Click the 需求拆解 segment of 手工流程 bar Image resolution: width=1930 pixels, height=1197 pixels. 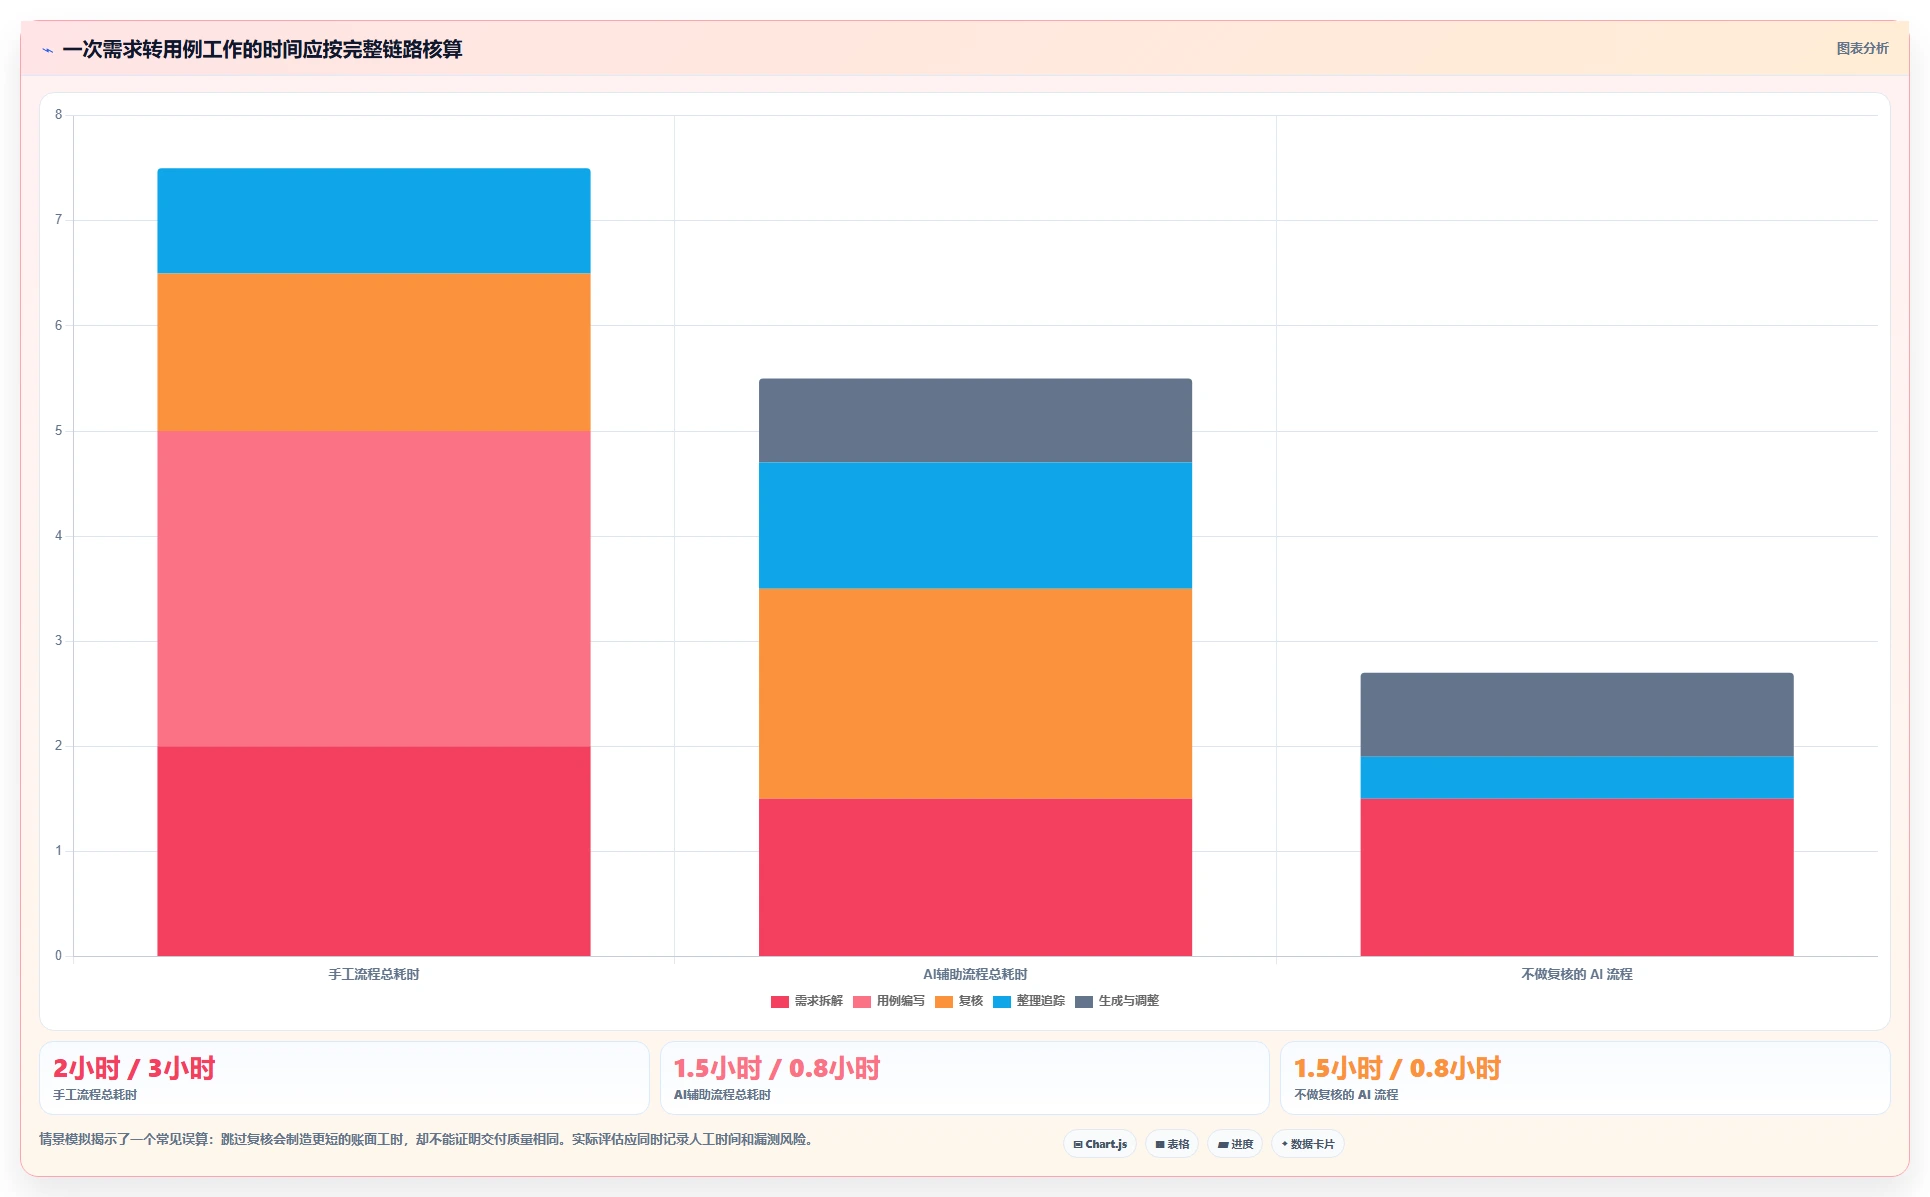pos(374,851)
